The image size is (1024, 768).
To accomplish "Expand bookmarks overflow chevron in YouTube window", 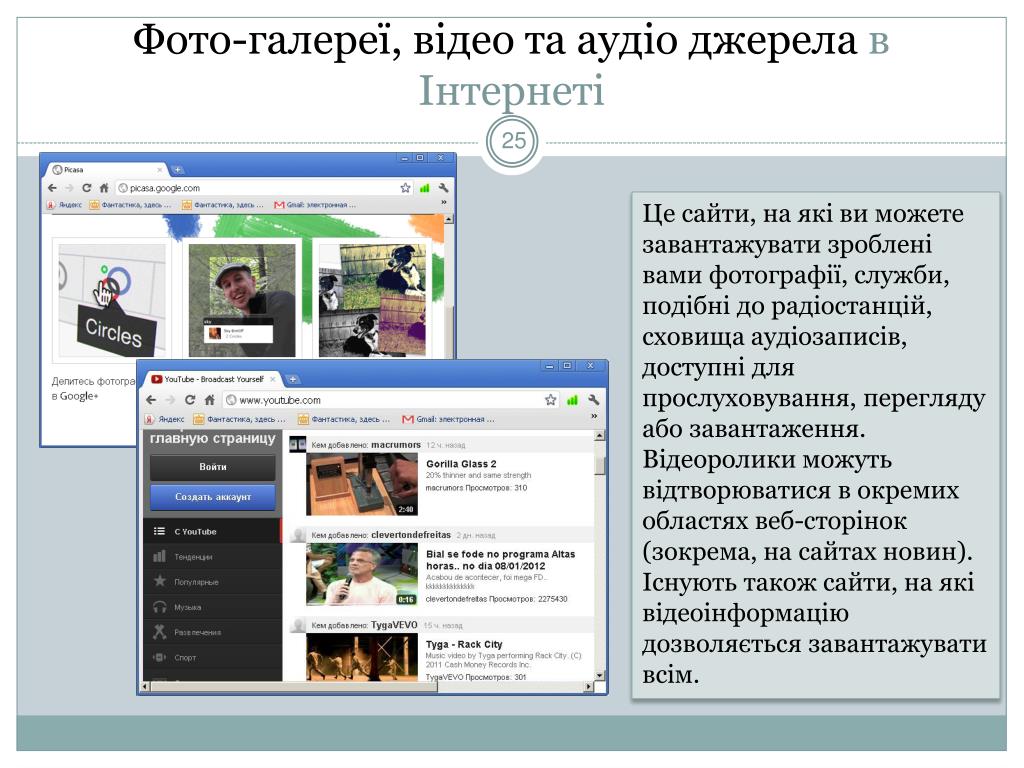I will [x=594, y=417].
